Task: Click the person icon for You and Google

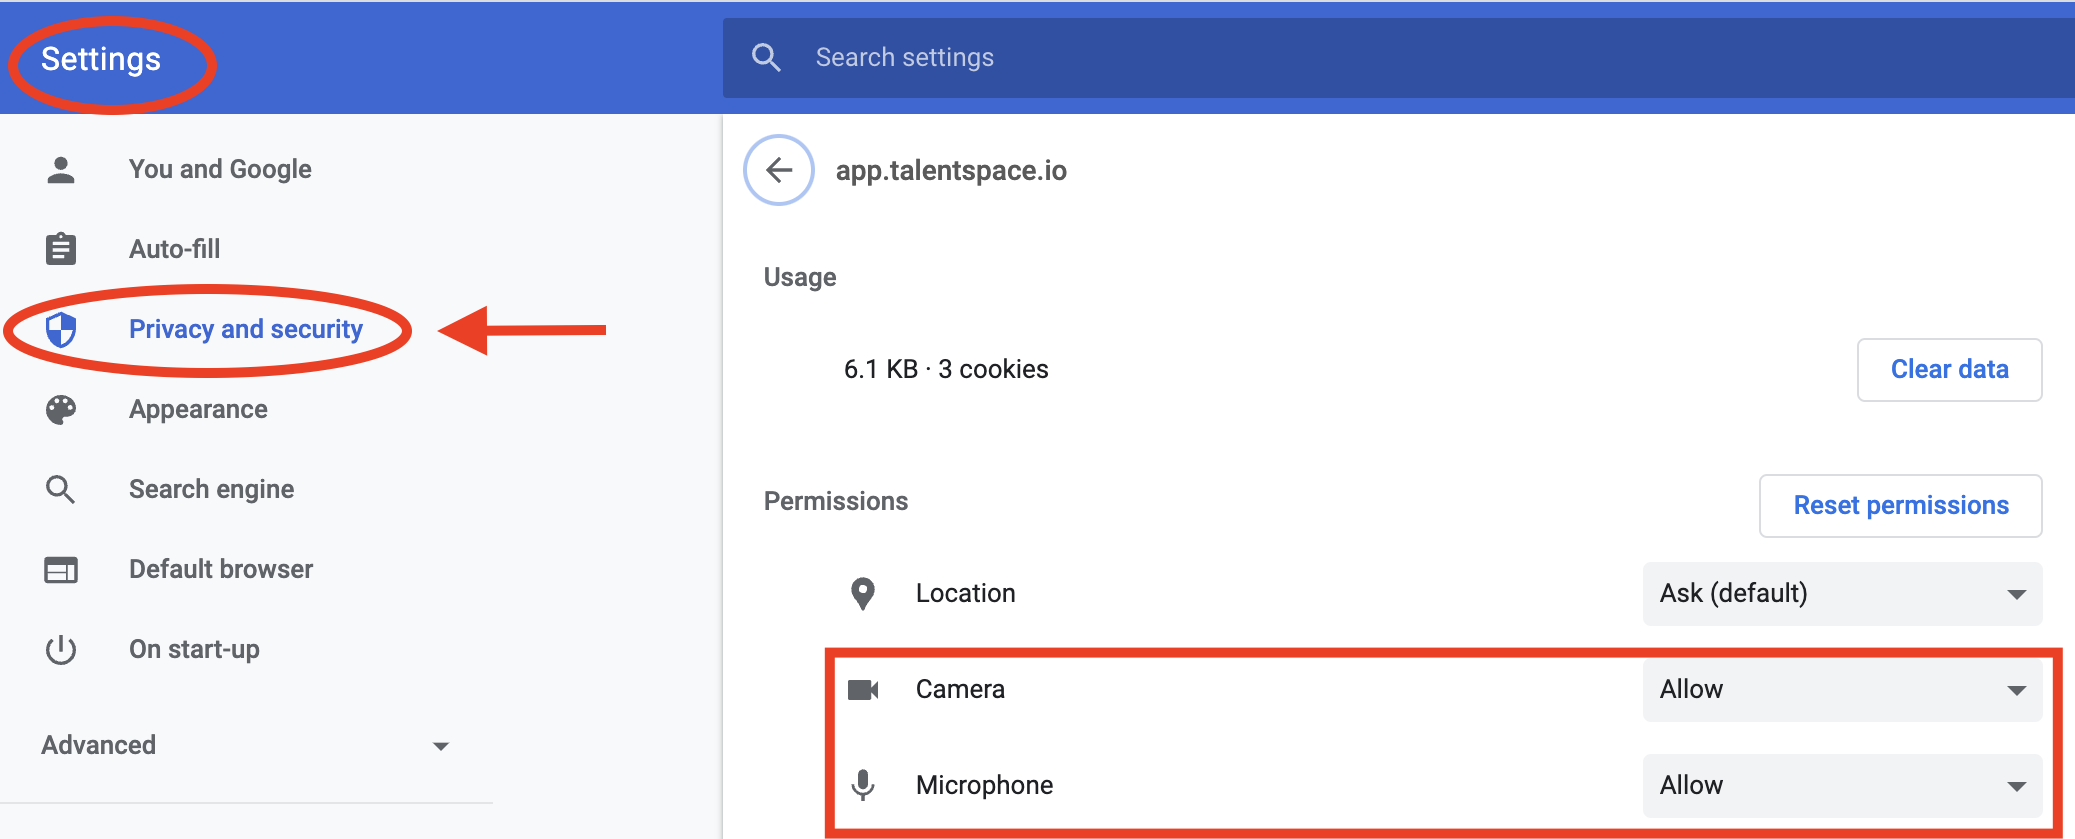Action: click(x=61, y=170)
